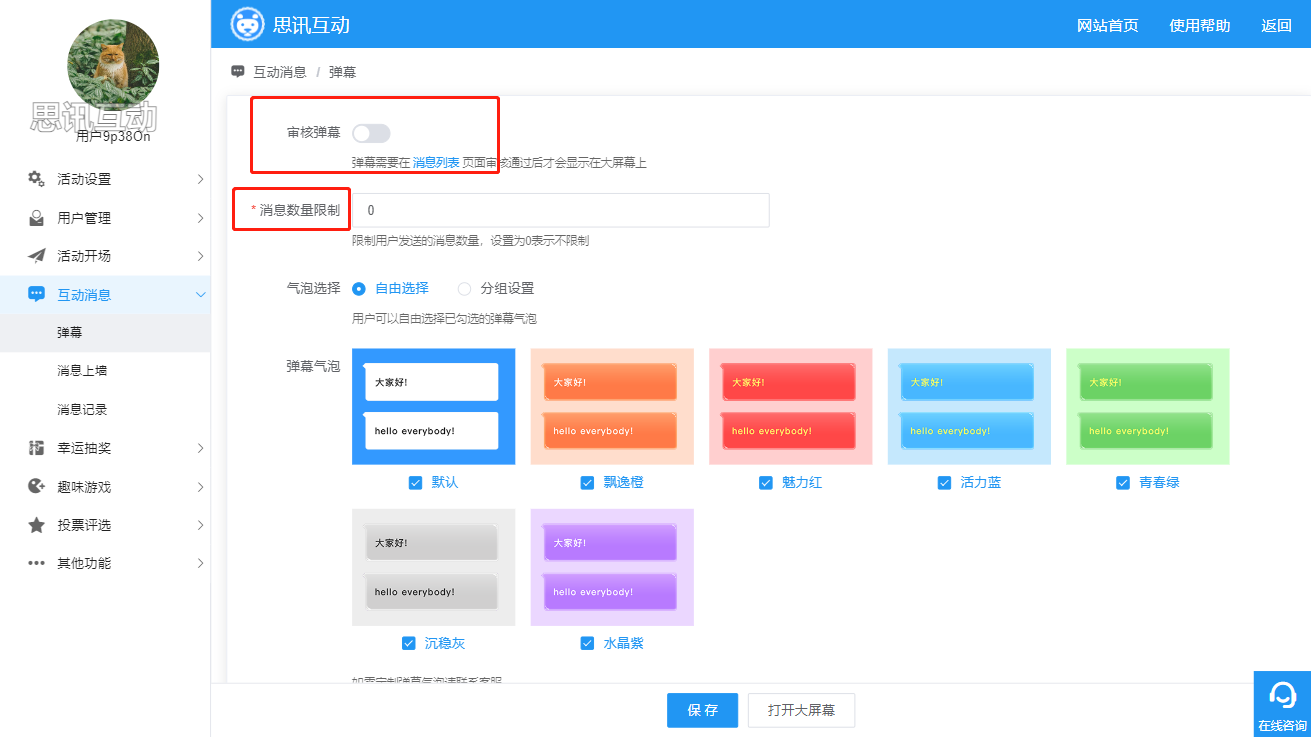Viewport: 1311px width, 737px height.
Task: Expand 投票评选 chevron arrow
Action: (x=200, y=525)
